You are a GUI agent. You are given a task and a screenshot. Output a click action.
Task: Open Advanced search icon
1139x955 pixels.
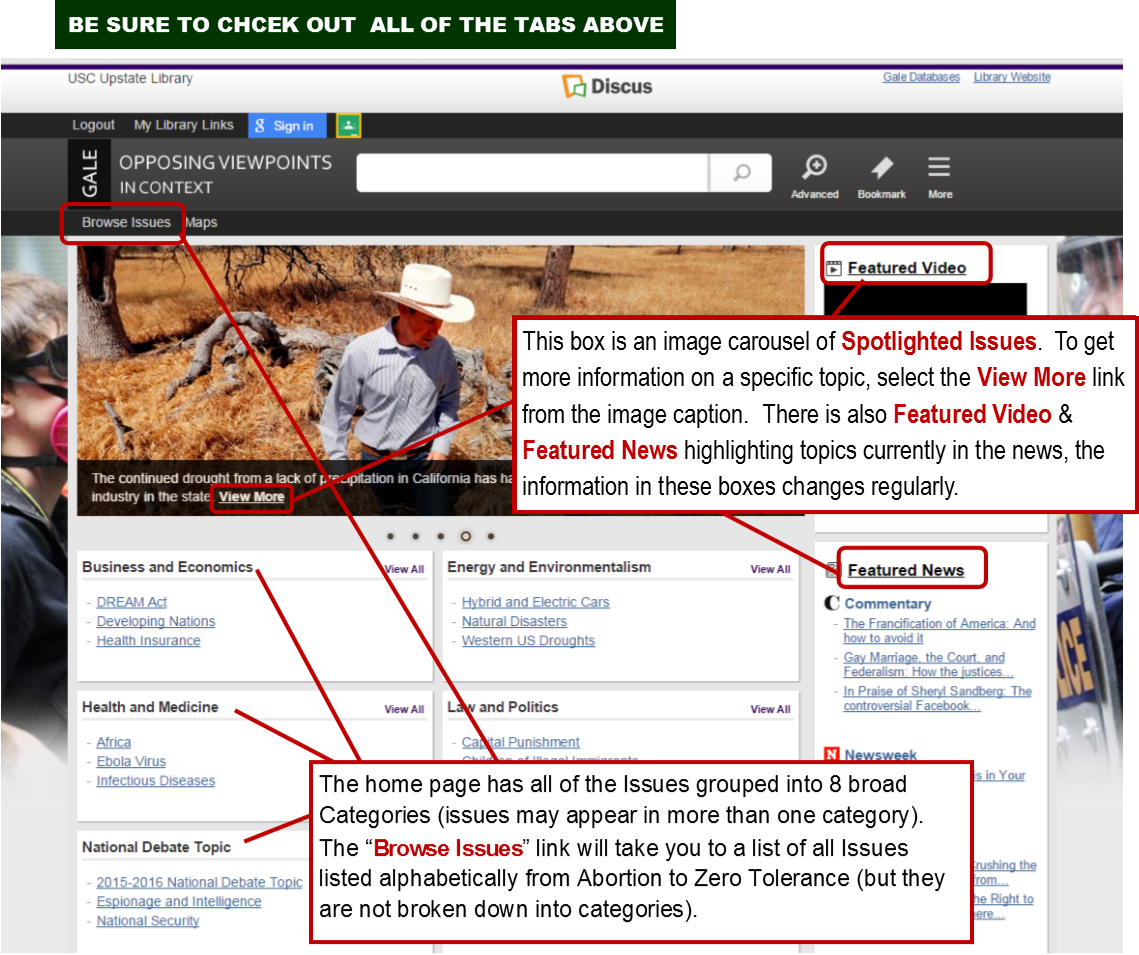pos(814,176)
